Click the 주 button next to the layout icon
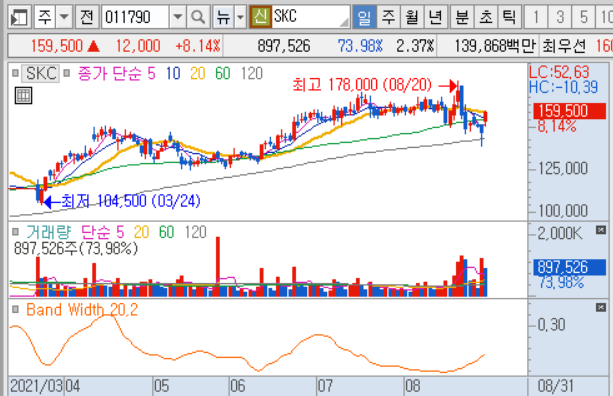 coord(45,17)
